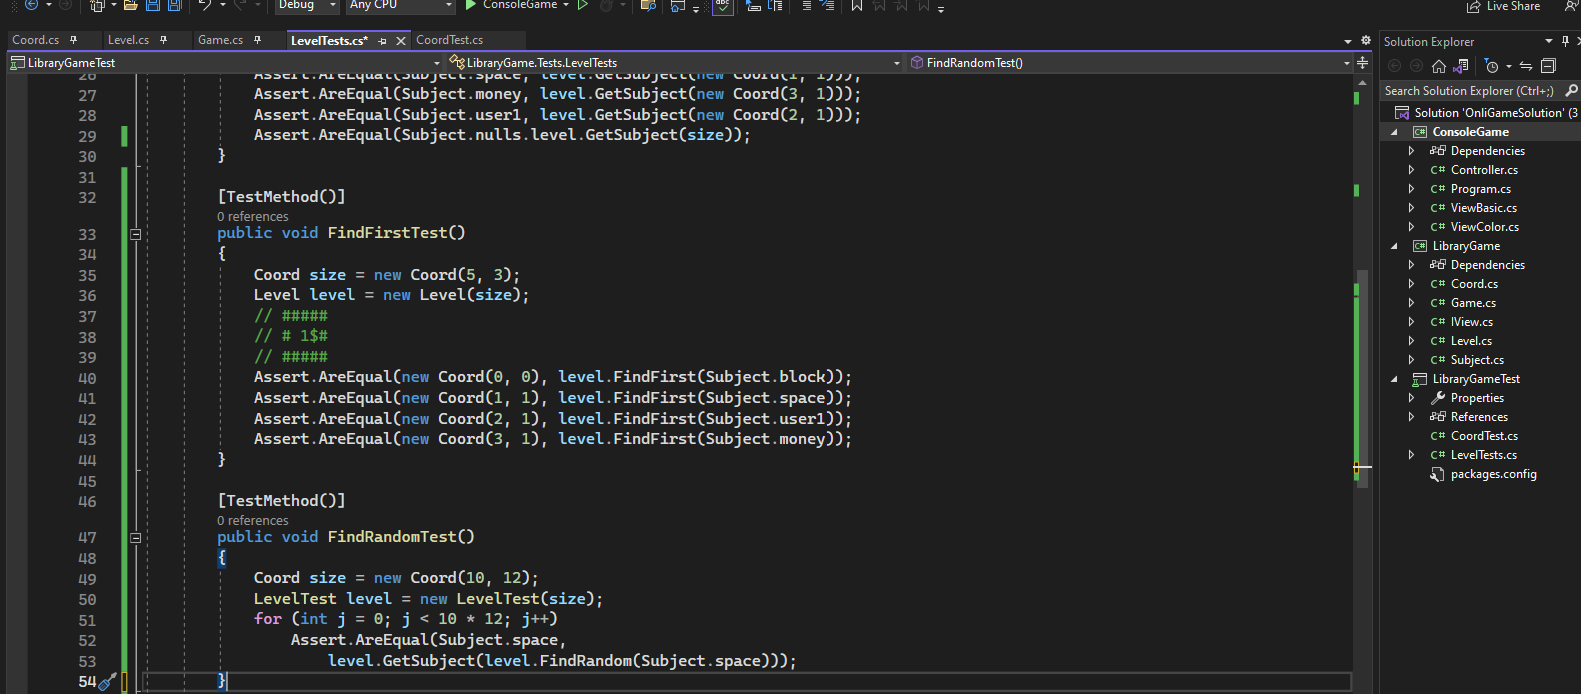The width and height of the screenshot is (1581, 694).
Task: Toggle auto-hide pin of Solution Explorer
Action: (x=1565, y=41)
